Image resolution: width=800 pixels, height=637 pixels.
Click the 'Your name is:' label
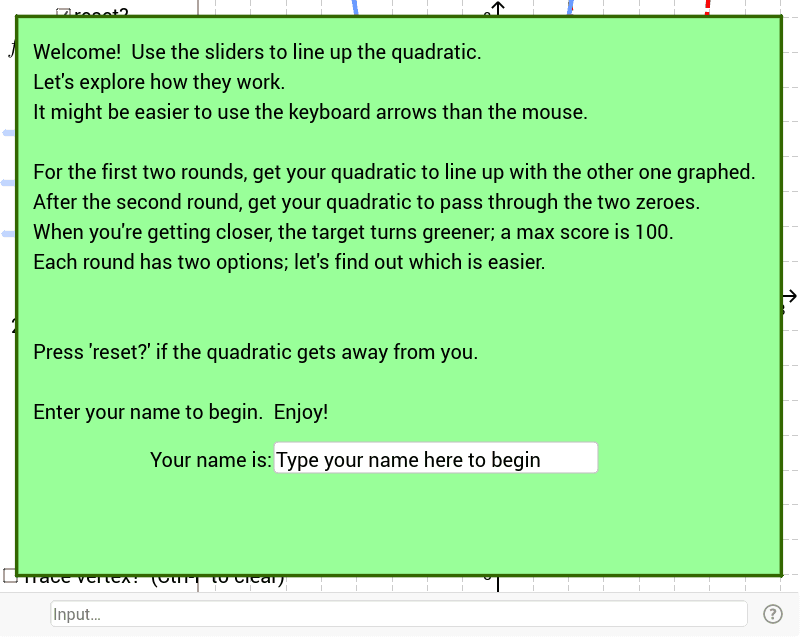click(211, 460)
